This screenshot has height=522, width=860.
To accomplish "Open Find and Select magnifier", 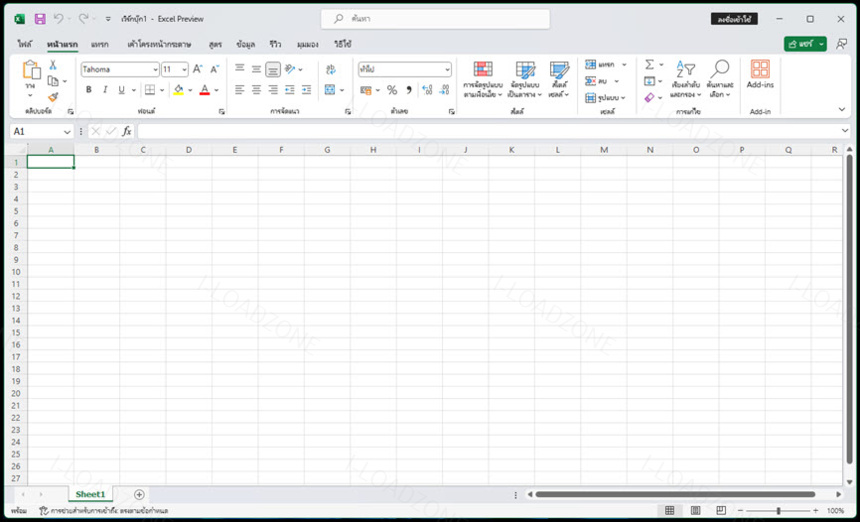I will pos(720,80).
